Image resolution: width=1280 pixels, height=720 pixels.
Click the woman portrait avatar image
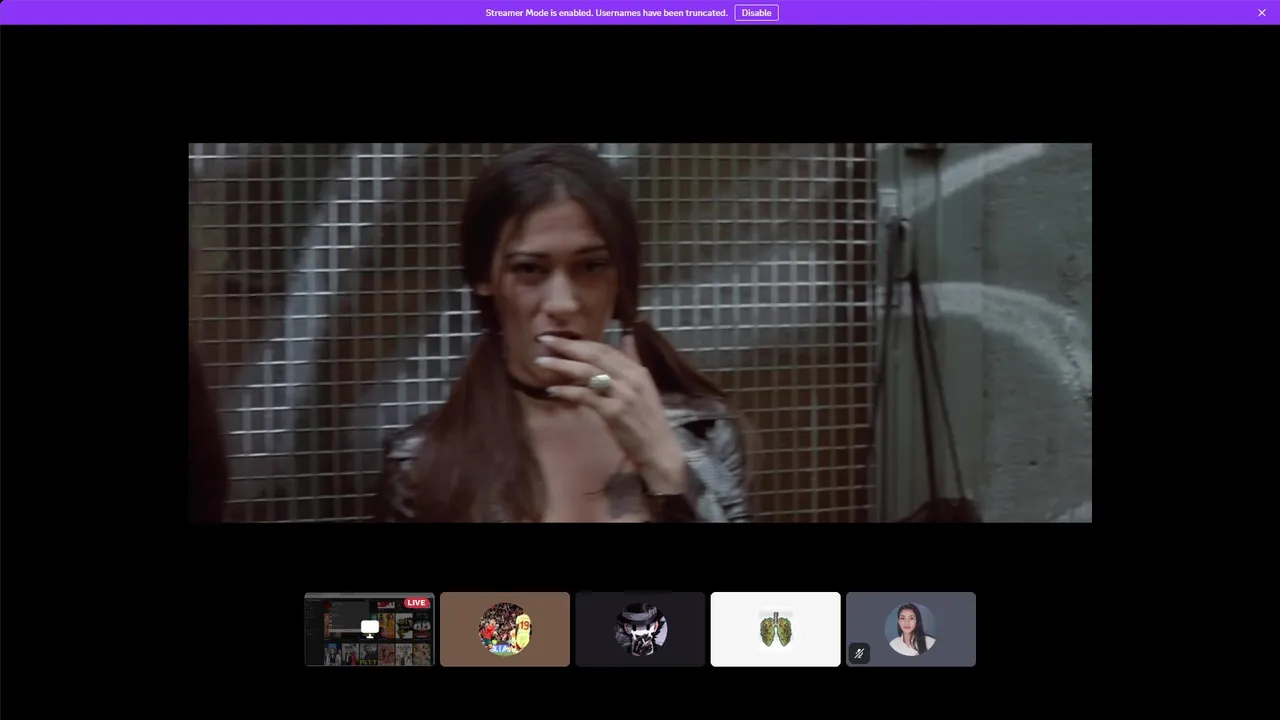click(x=911, y=629)
